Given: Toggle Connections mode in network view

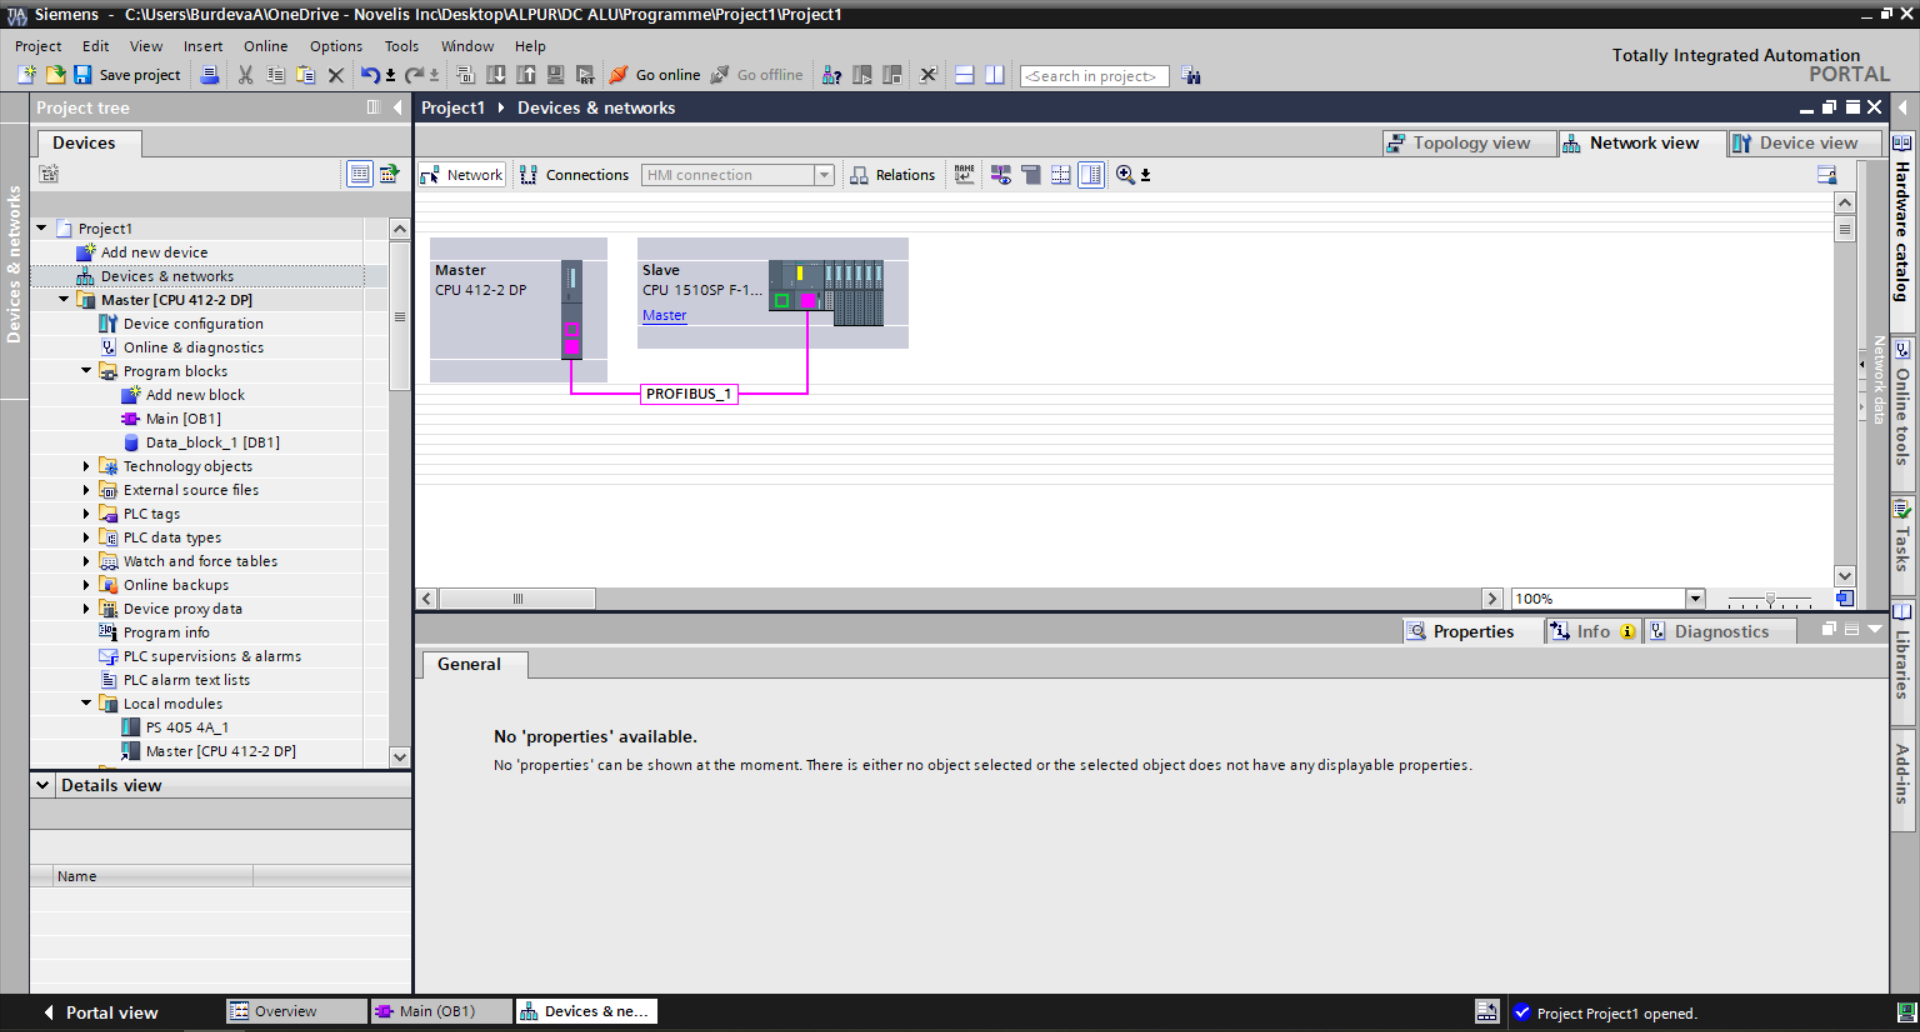Looking at the screenshot, I should coord(575,175).
